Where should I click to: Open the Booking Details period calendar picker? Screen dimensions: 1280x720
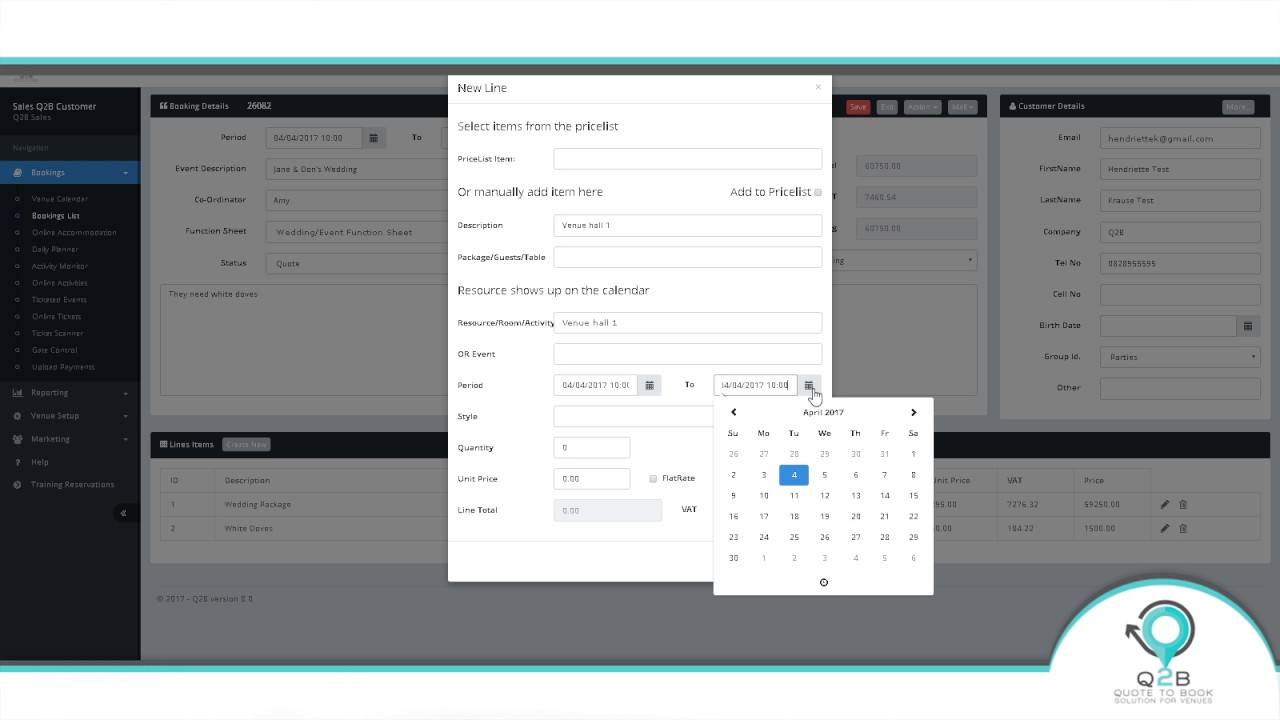374,138
